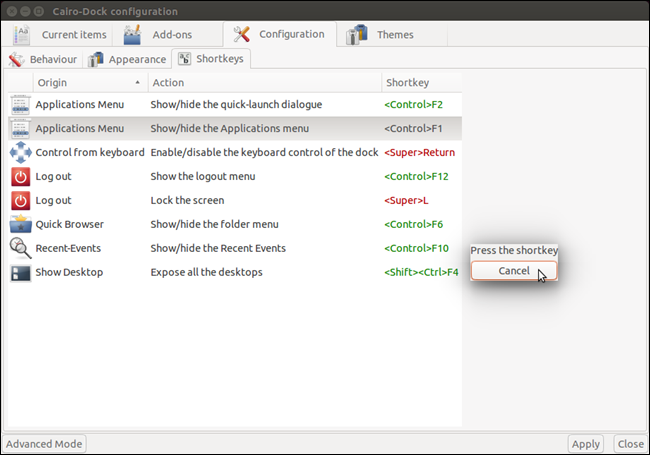The image size is (650, 455).
Task: Click the Add-ons tab icon
Action: click(133, 34)
